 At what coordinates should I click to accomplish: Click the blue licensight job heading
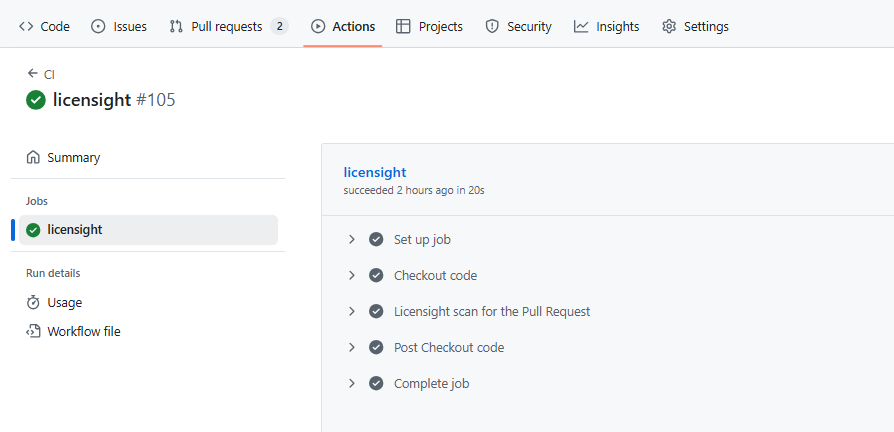point(375,172)
